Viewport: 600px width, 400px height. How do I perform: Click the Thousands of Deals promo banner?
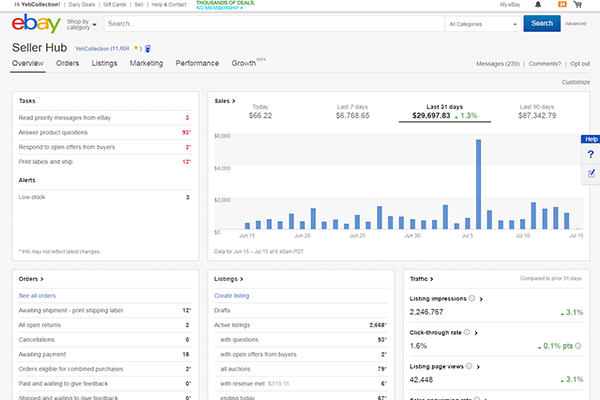225,5
